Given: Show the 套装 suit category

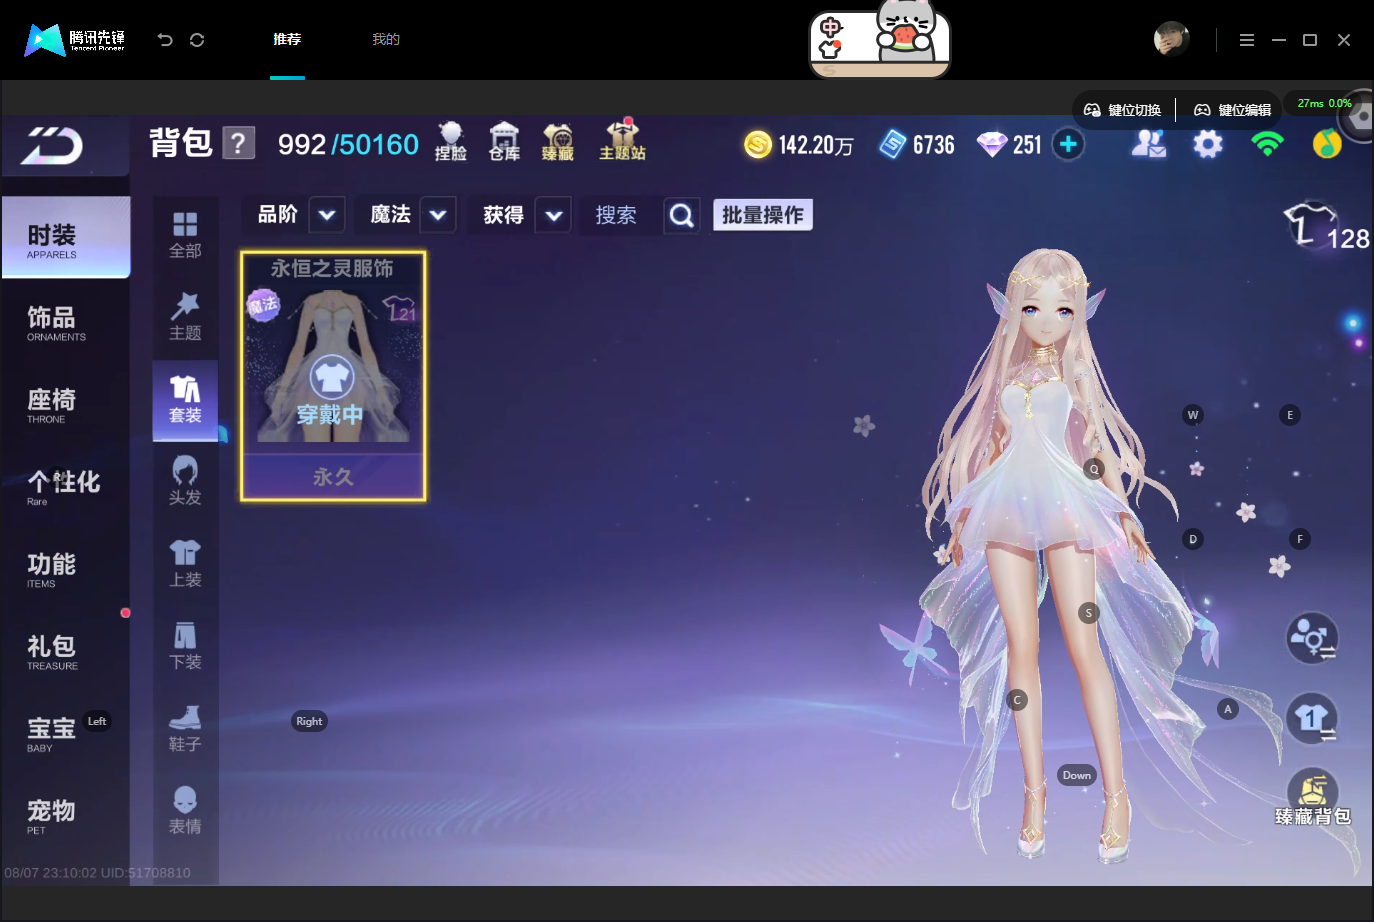Looking at the screenshot, I should 185,400.
